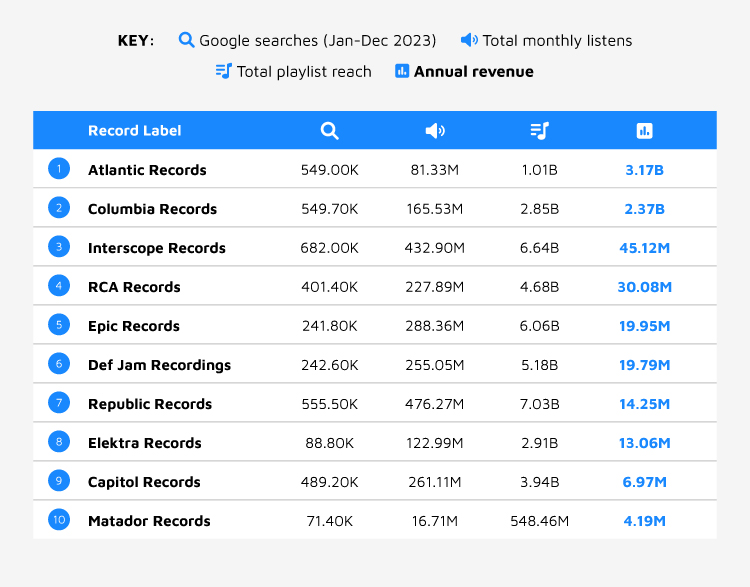Click the 682.00K searches cell for Interscope
The width and height of the screenshot is (750, 587).
330,248
